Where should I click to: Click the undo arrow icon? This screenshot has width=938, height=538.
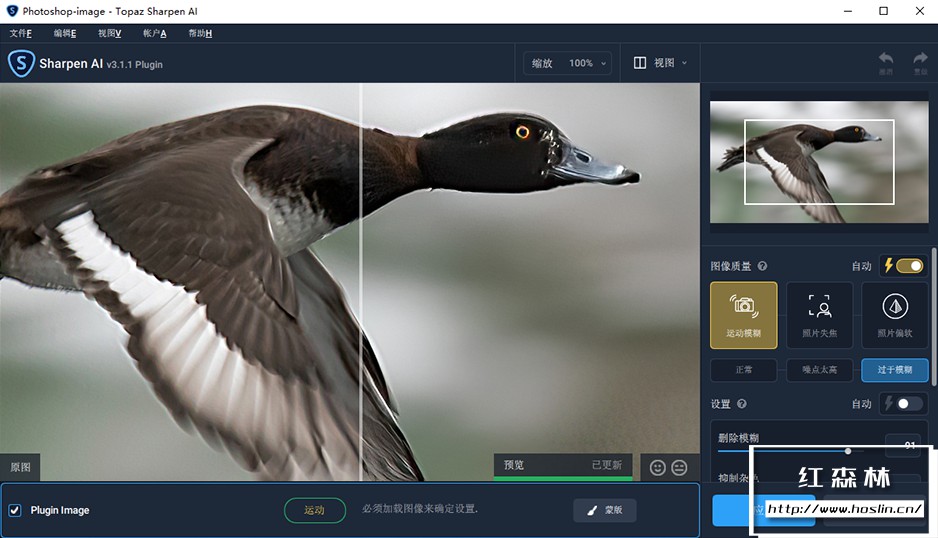pyautogui.click(x=886, y=59)
